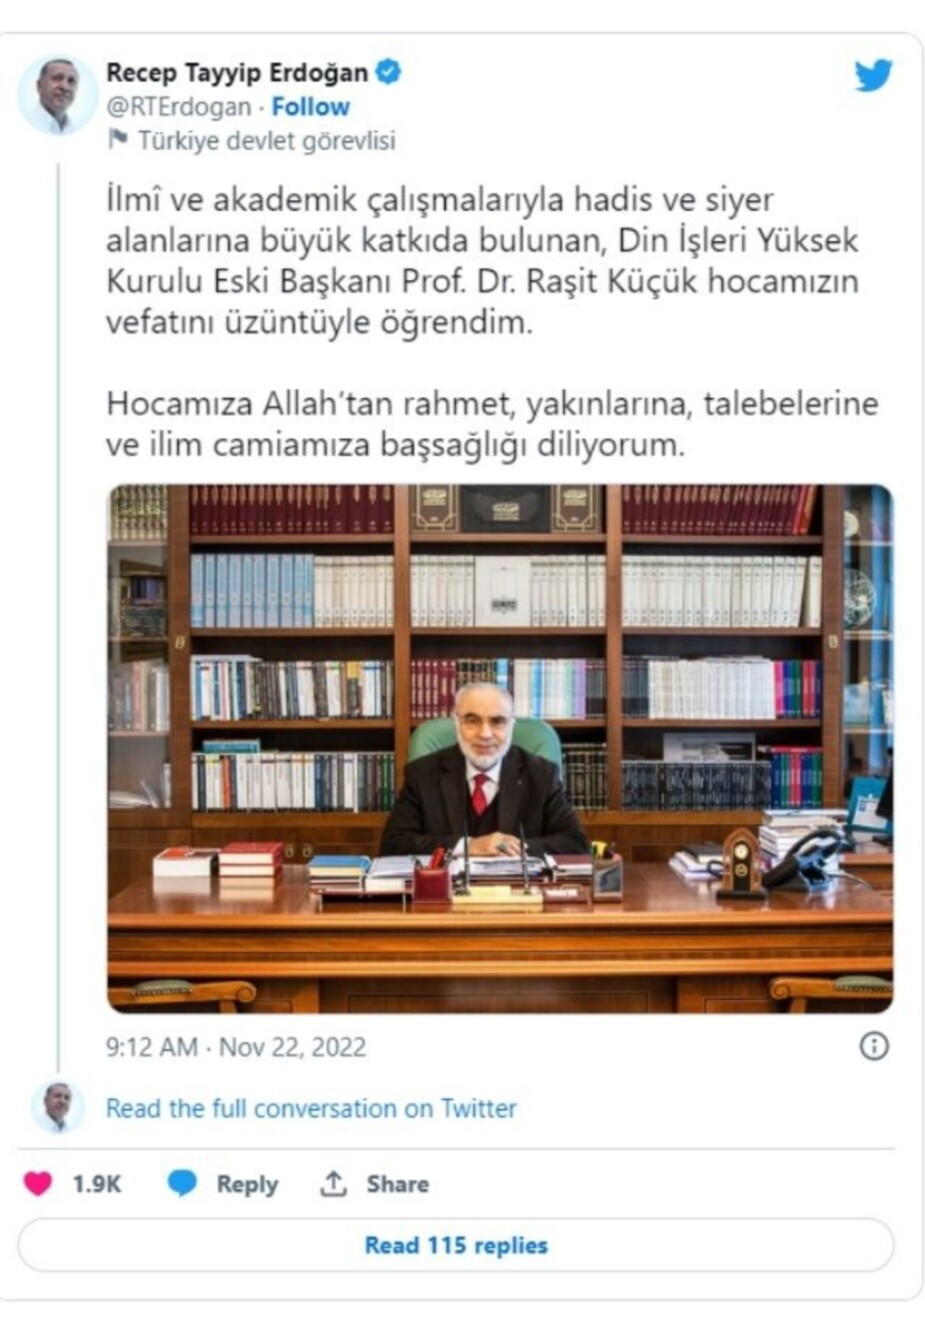
Task: Click the Türkiye devlet görevlisi label
Action: pos(266,140)
